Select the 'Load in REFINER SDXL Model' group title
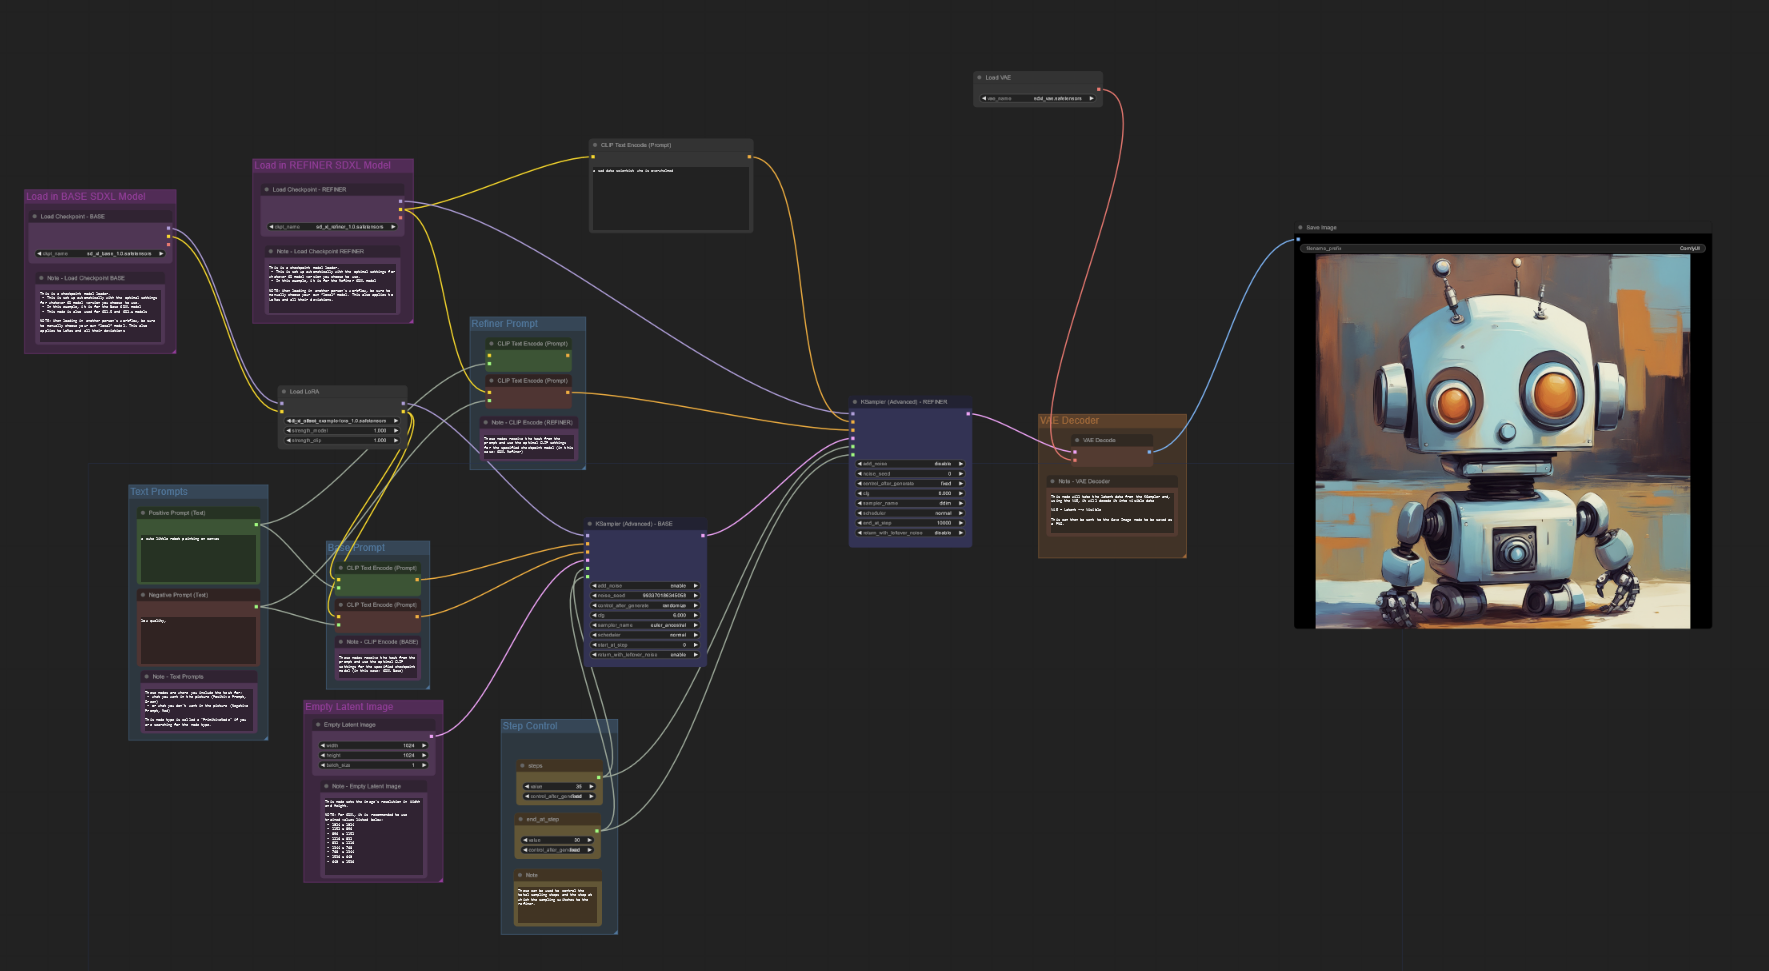Image resolution: width=1769 pixels, height=971 pixels. click(x=322, y=166)
